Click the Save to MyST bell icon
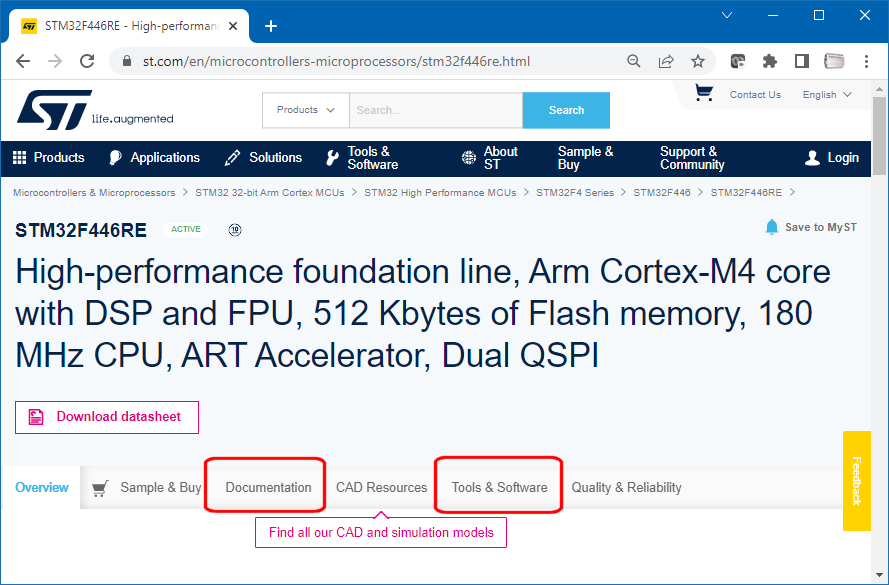The width and height of the screenshot is (889, 585). (772, 227)
